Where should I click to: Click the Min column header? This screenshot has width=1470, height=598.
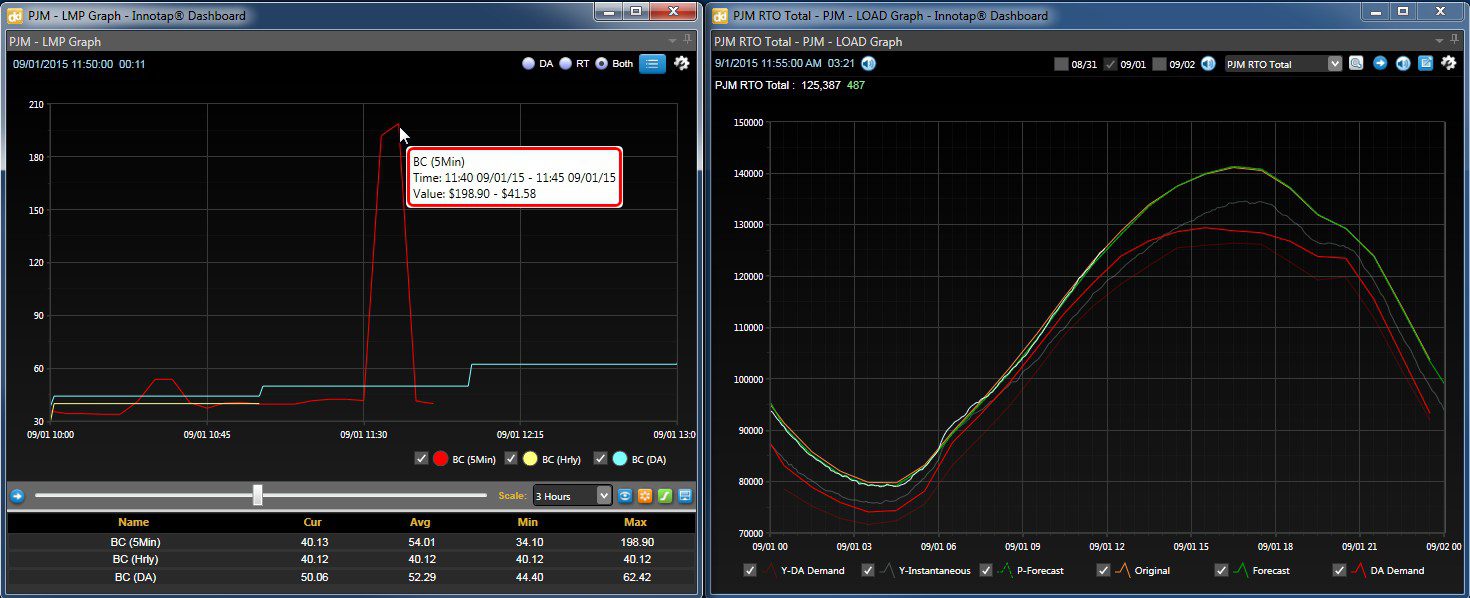tap(528, 522)
